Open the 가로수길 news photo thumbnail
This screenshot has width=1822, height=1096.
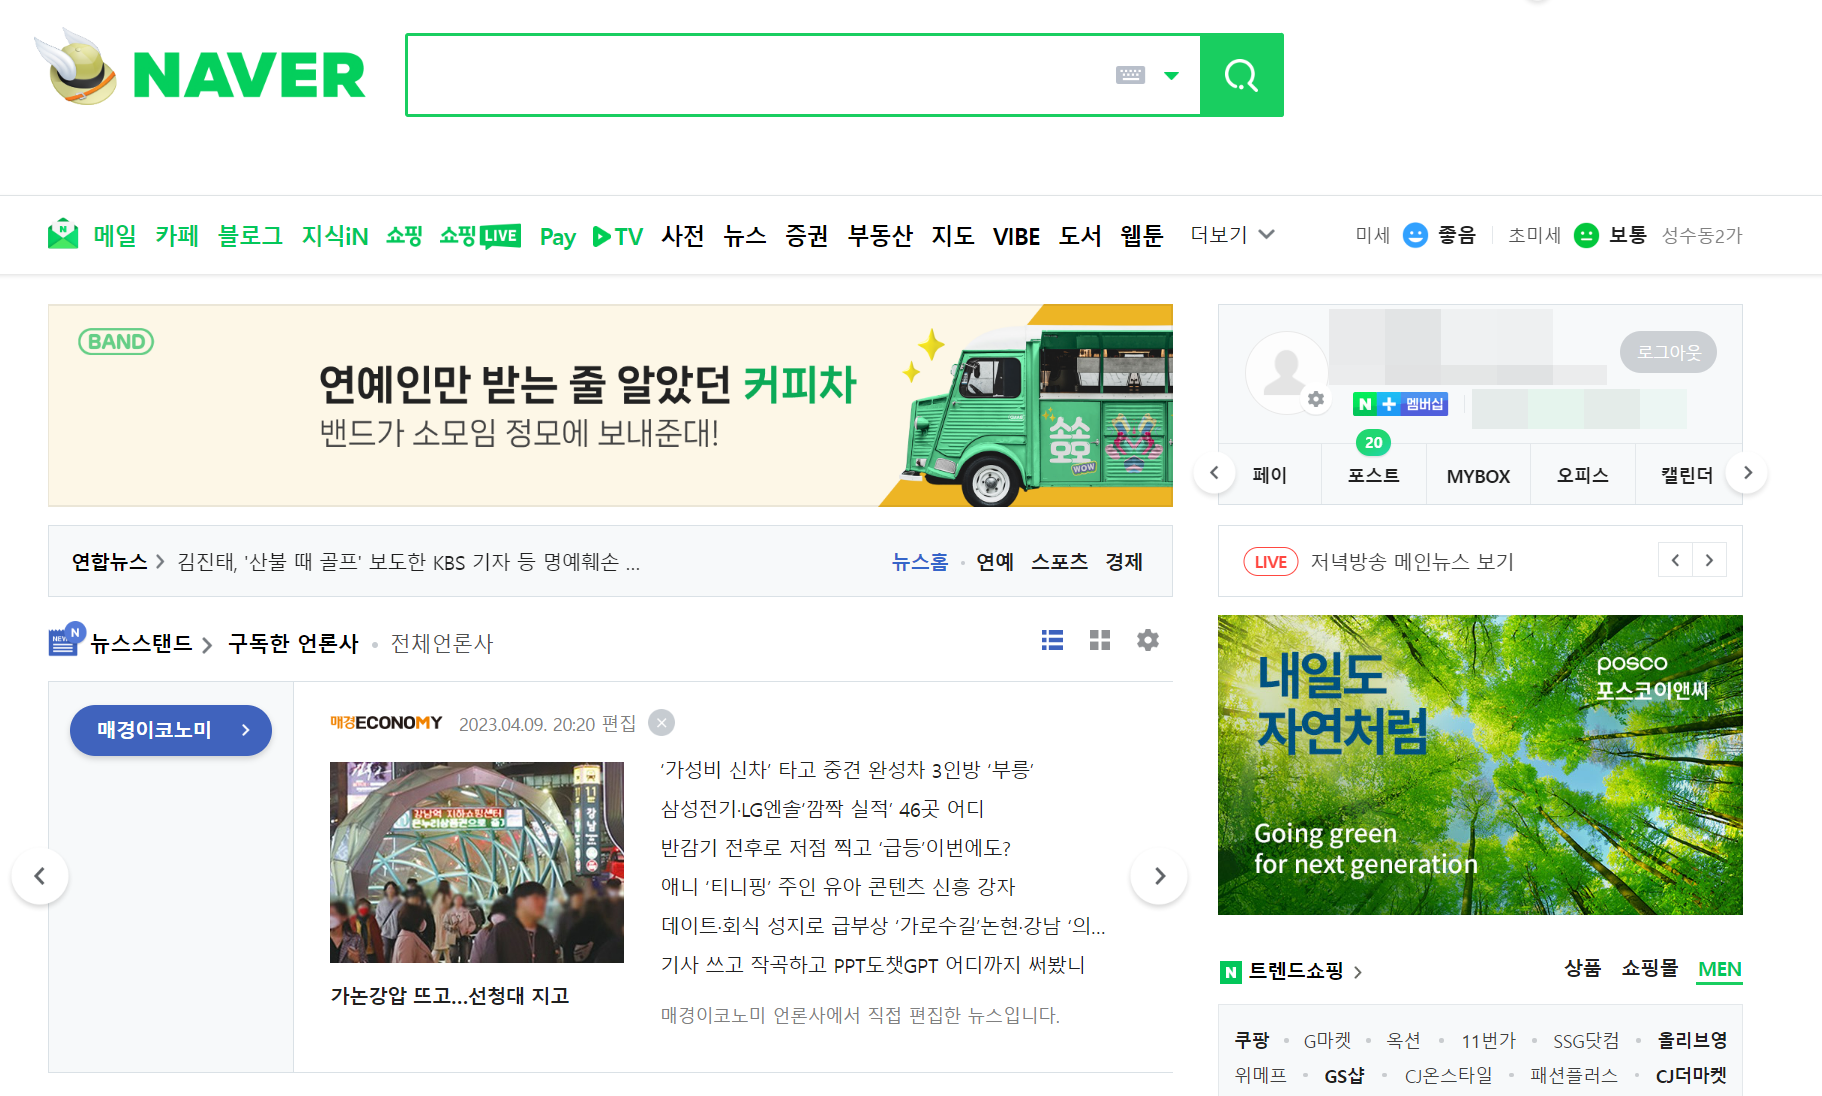click(x=477, y=862)
